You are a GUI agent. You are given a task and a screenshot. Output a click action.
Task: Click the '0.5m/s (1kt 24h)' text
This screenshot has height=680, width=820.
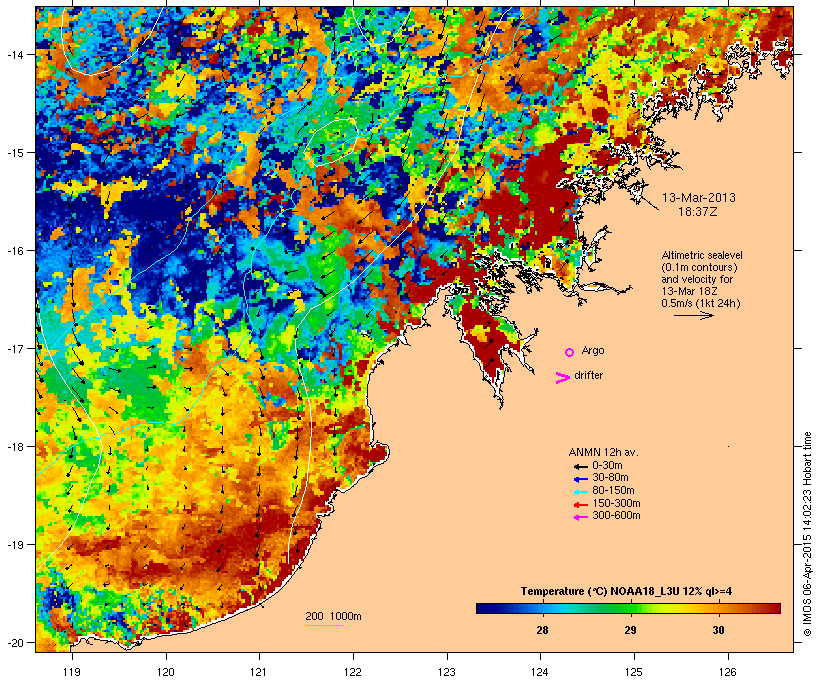click(701, 303)
